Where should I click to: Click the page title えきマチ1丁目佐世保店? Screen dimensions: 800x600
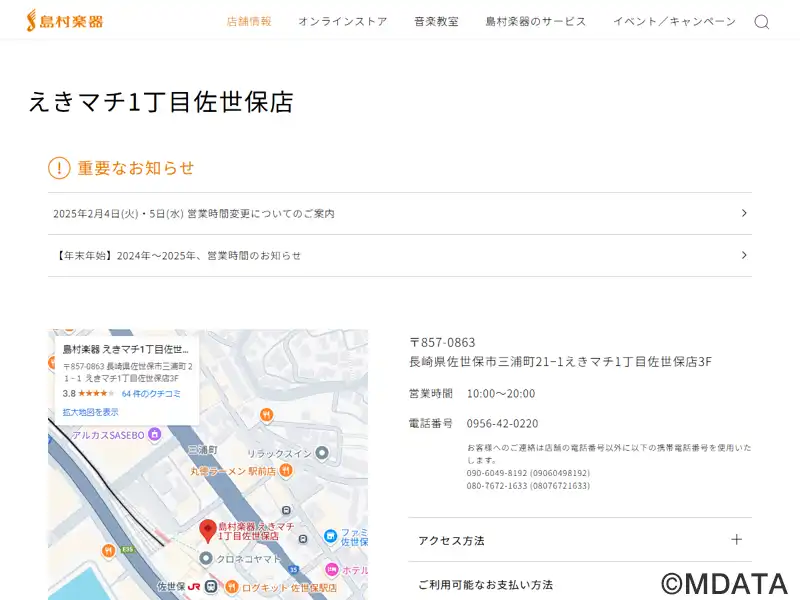(161, 102)
